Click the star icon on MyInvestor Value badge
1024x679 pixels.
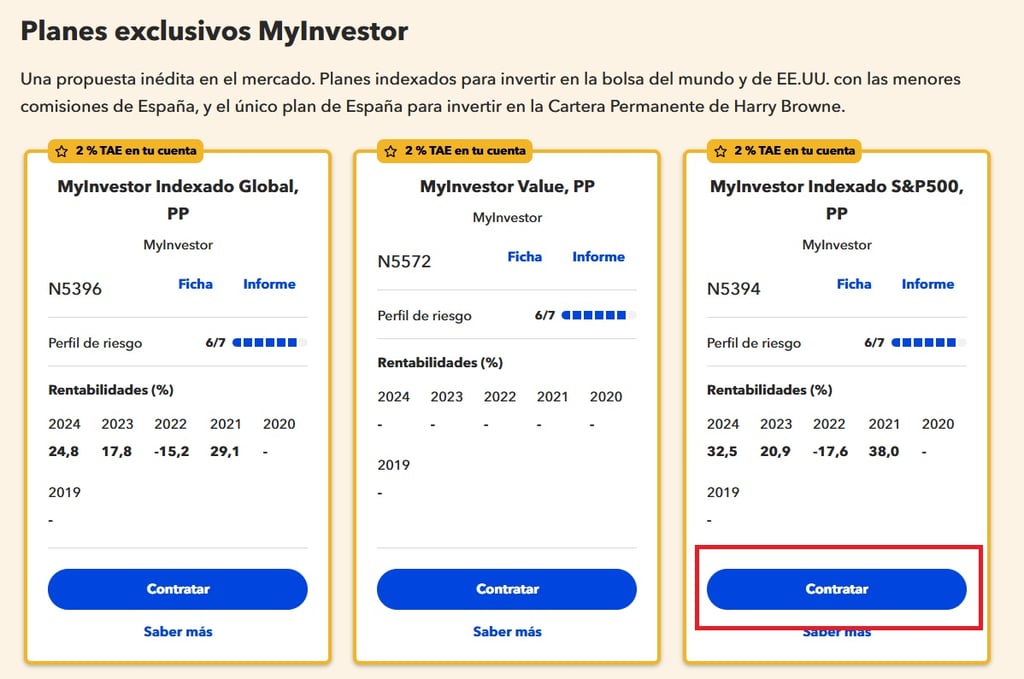point(391,151)
